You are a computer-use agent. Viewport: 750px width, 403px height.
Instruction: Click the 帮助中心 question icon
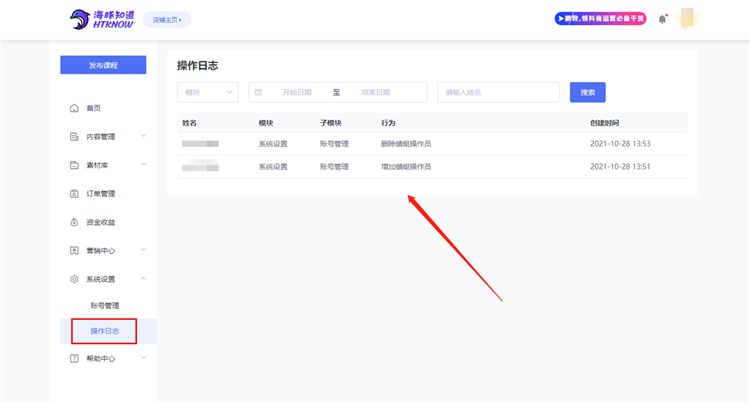(x=74, y=358)
